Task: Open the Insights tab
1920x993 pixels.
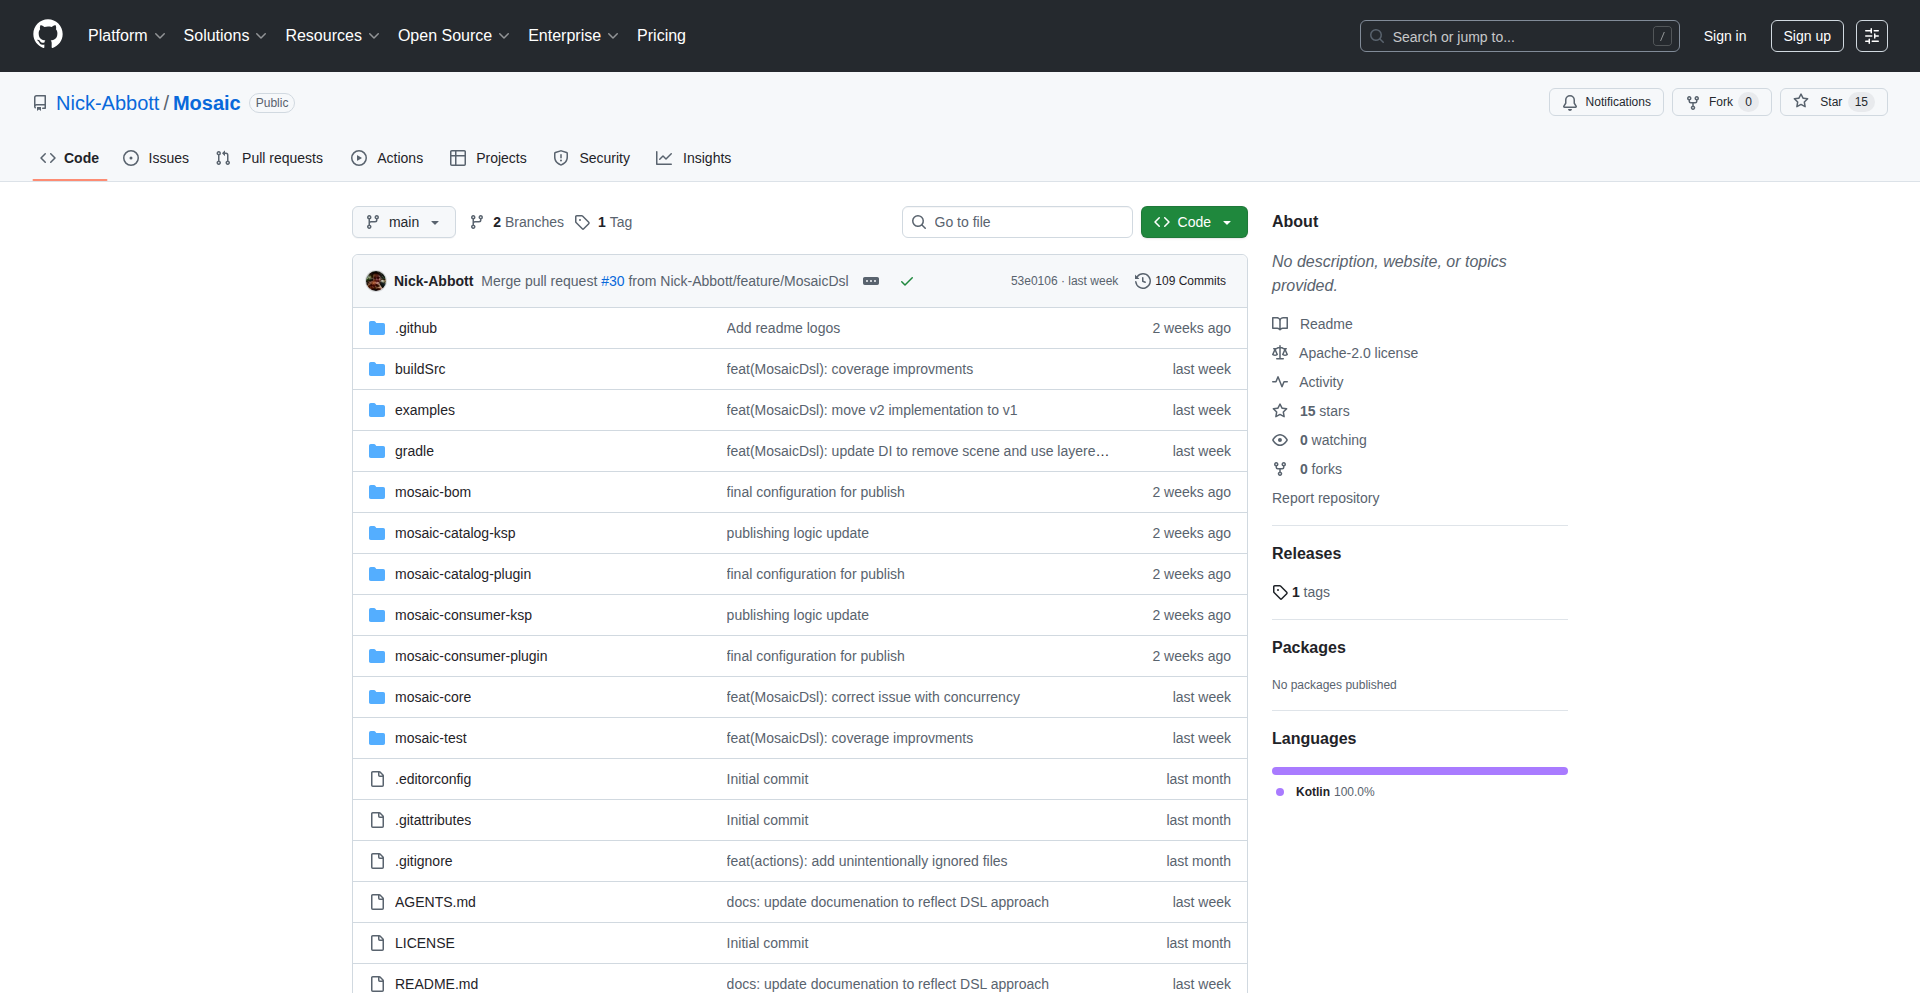Action: pos(693,158)
